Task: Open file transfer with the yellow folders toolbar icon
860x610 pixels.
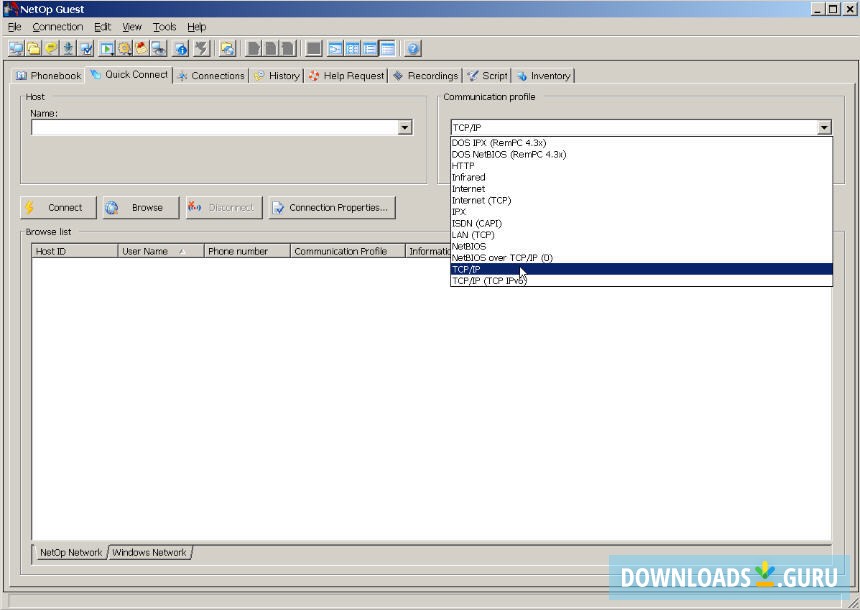Action: [x=34, y=49]
